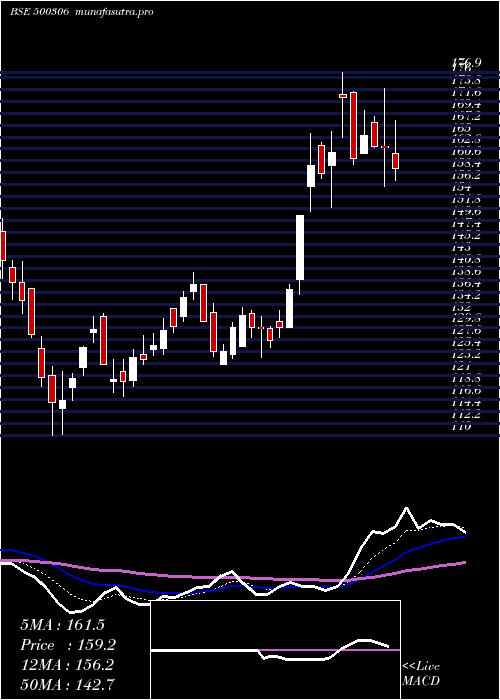Click the 165 price axis label

(462, 129)
